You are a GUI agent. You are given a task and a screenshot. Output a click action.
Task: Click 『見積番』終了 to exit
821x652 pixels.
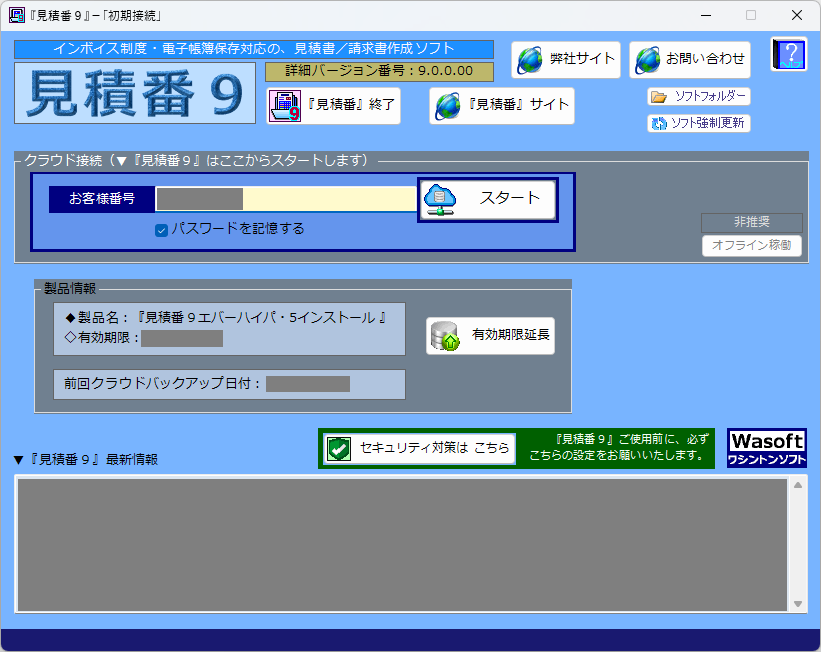click(334, 106)
